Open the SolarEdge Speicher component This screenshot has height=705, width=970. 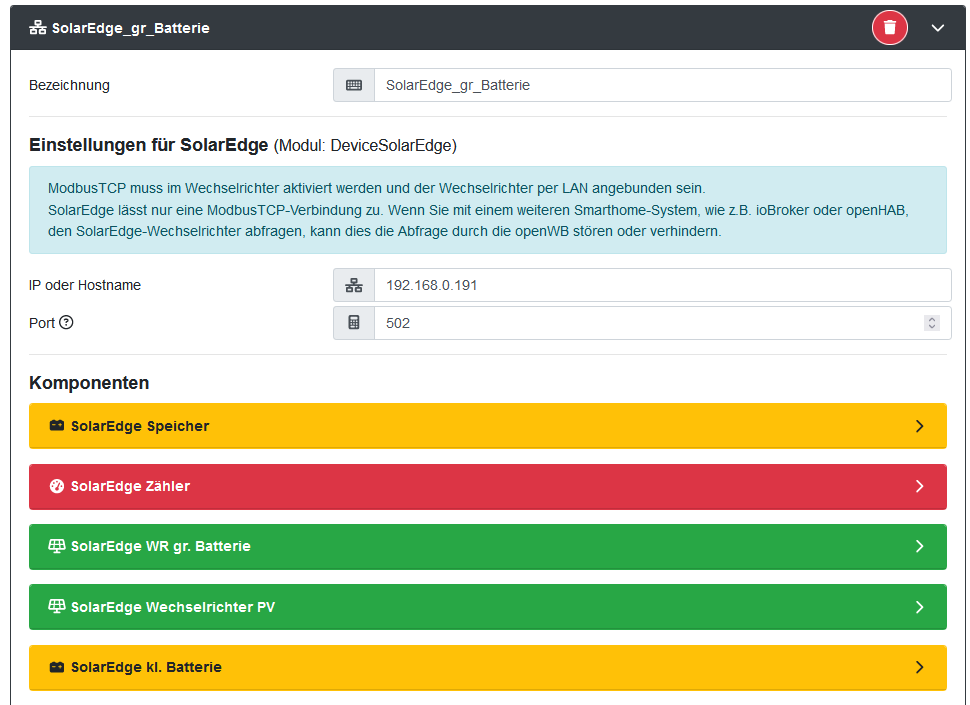tap(487, 426)
